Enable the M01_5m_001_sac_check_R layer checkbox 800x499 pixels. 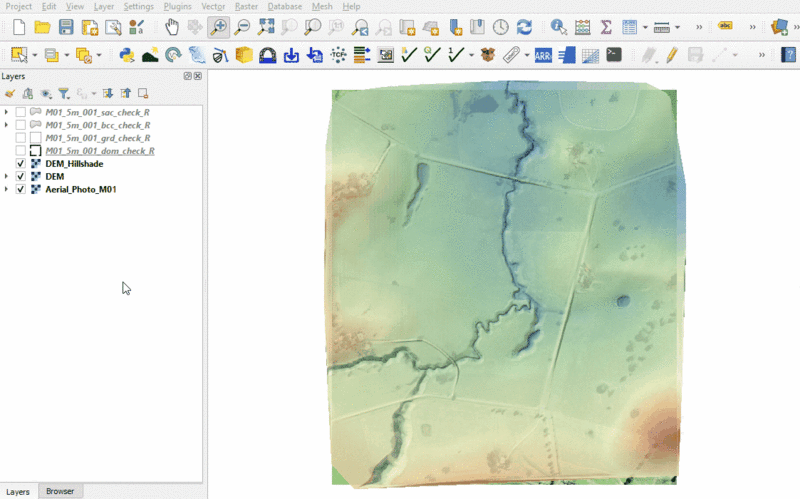pos(21,112)
